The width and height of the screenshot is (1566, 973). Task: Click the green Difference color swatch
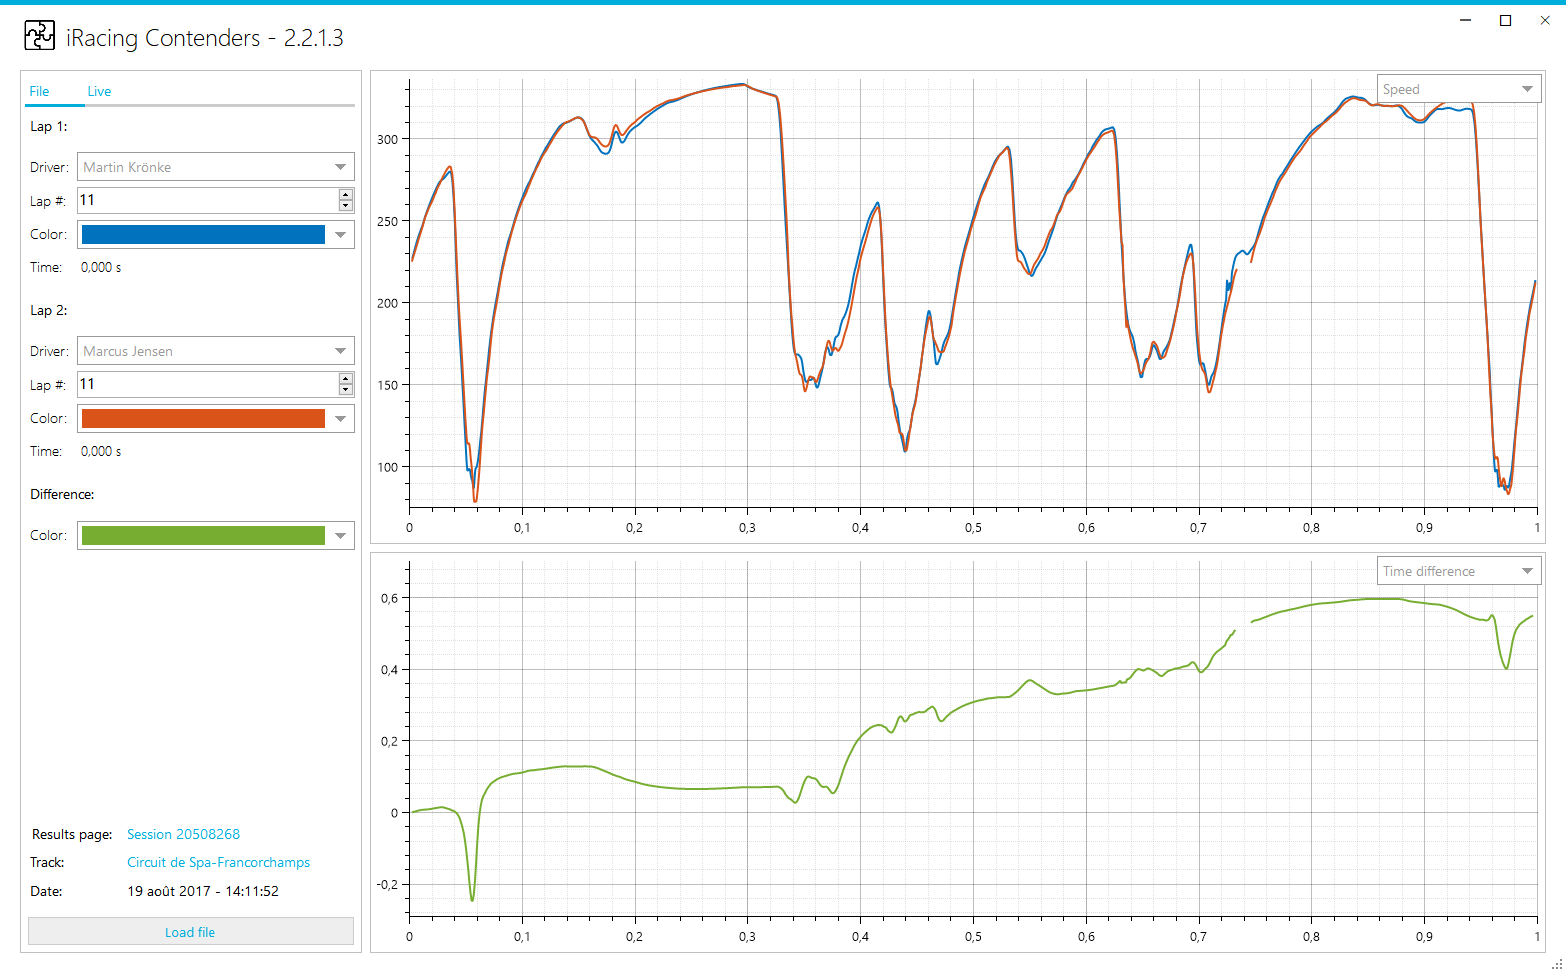click(203, 535)
